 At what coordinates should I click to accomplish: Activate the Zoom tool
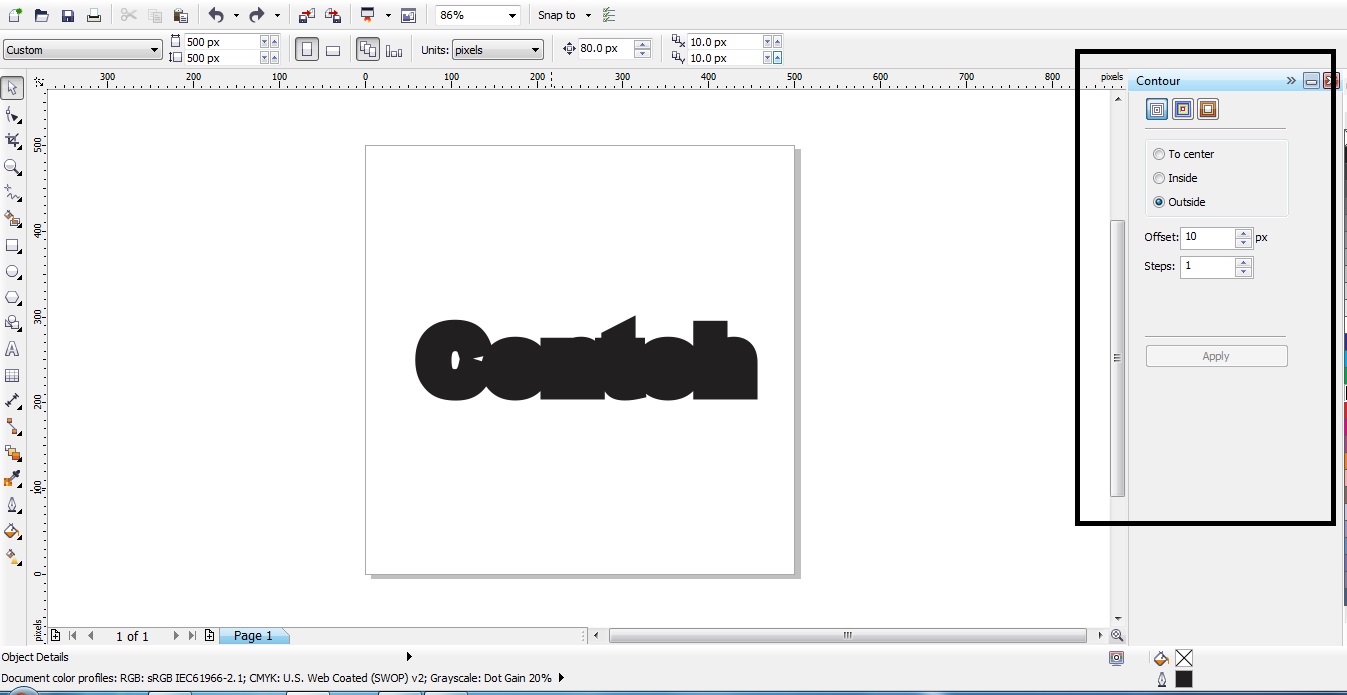(x=13, y=166)
